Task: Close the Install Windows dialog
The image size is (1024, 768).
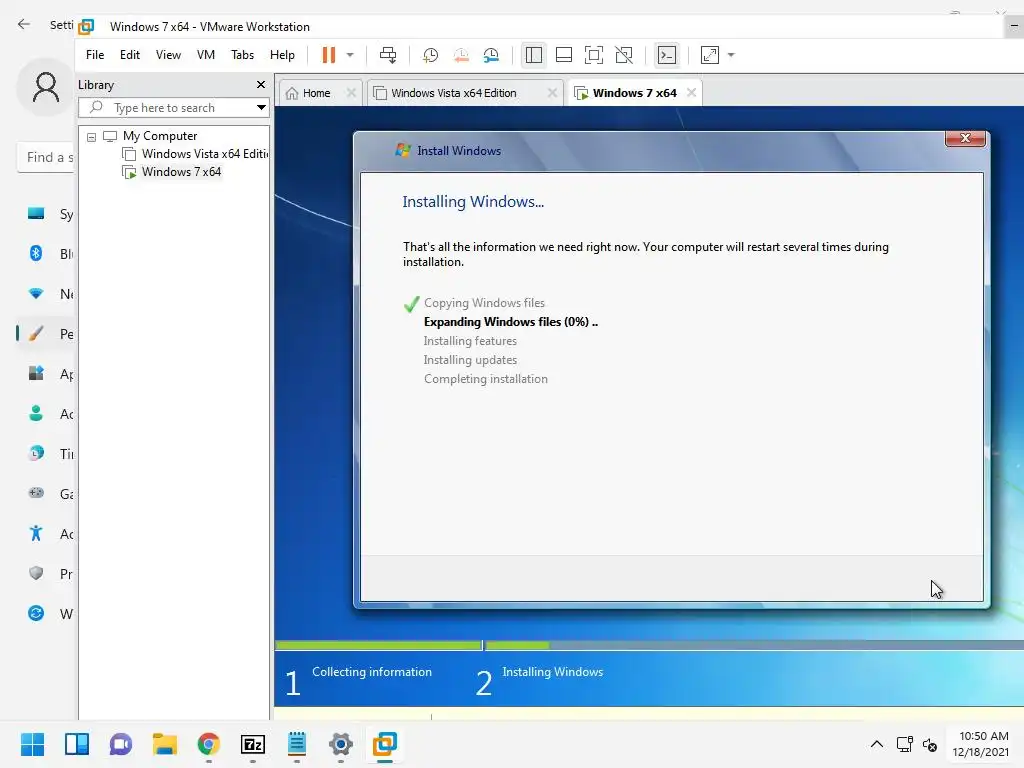Action: [965, 138]
